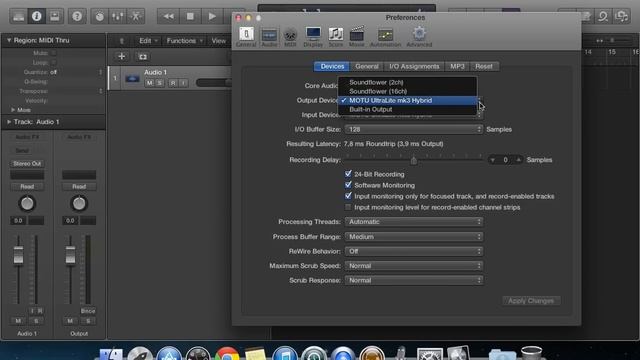Toggle 24-Bit Recording checkbox
This screenshot has height=360, width=640.
pos(348,174)
